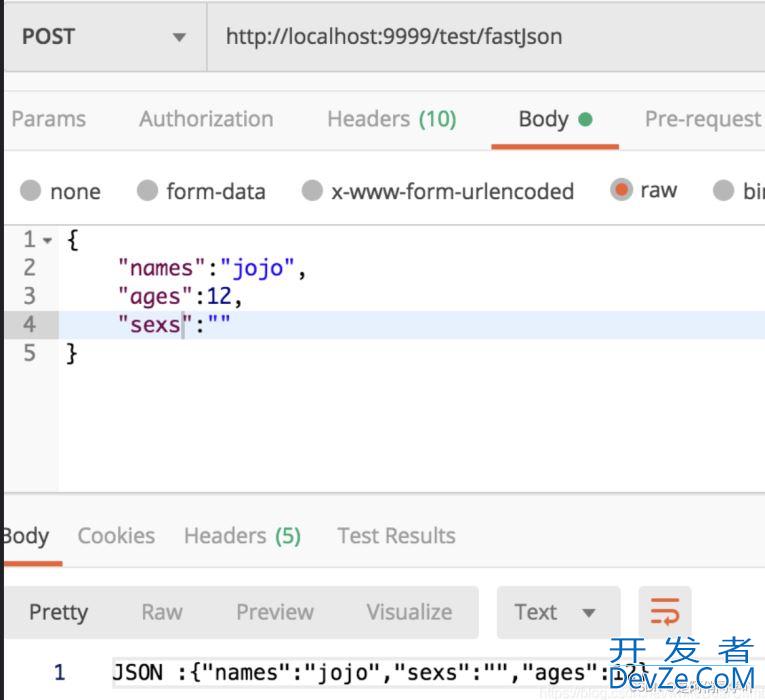Select the none body type
Viewport: 765px width, 700px height.
click(x=30, y=191)
